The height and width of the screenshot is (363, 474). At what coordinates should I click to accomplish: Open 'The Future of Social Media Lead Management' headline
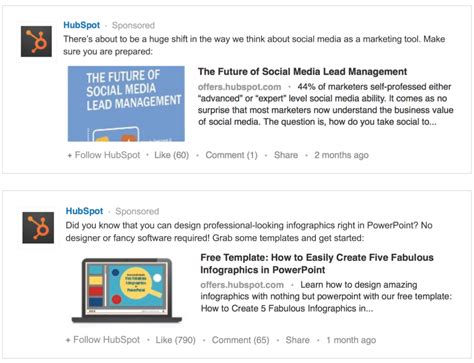(x=302, y=72)
